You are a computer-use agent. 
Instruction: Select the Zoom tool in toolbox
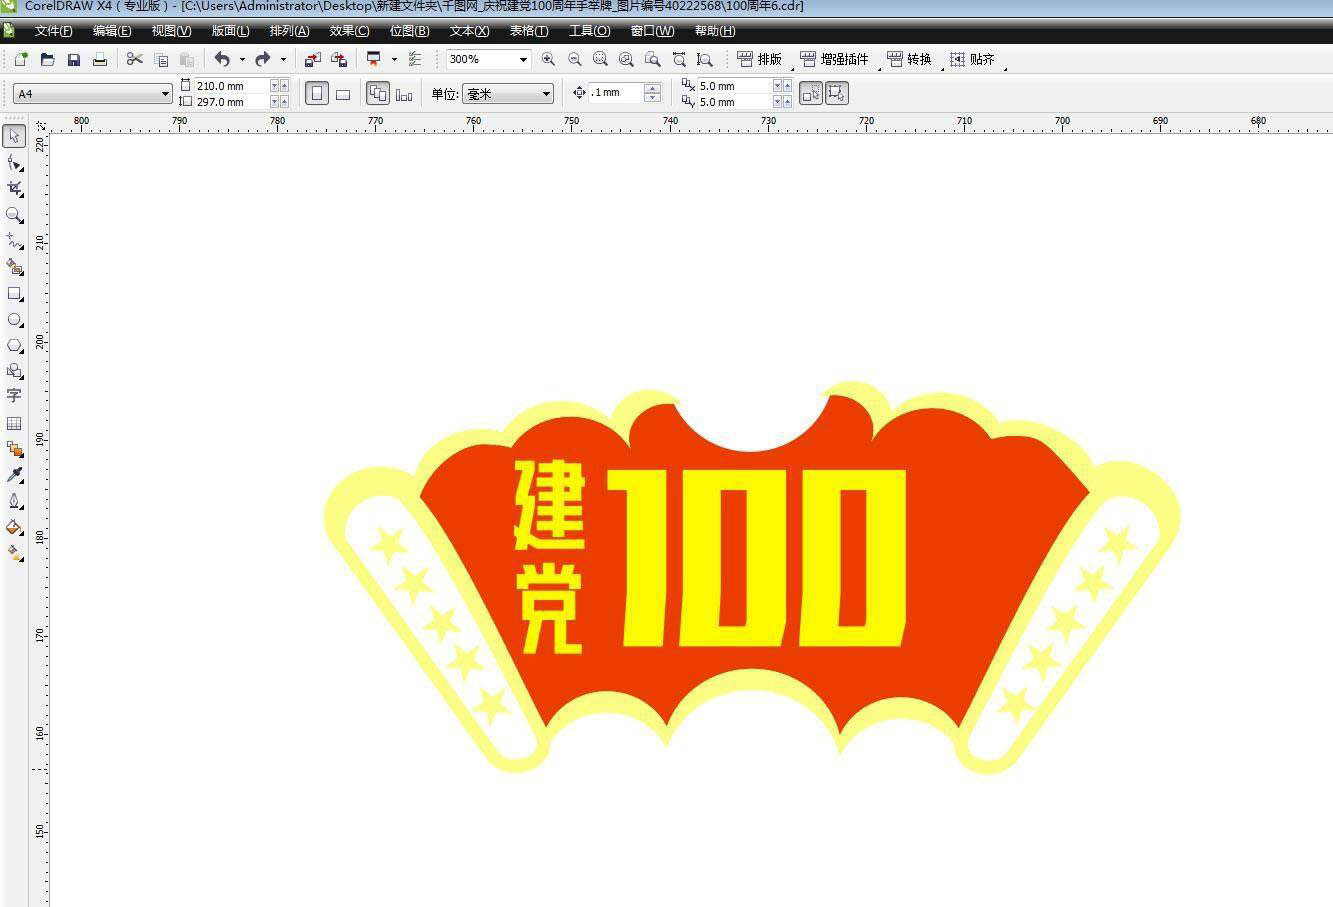click(15, 215)
